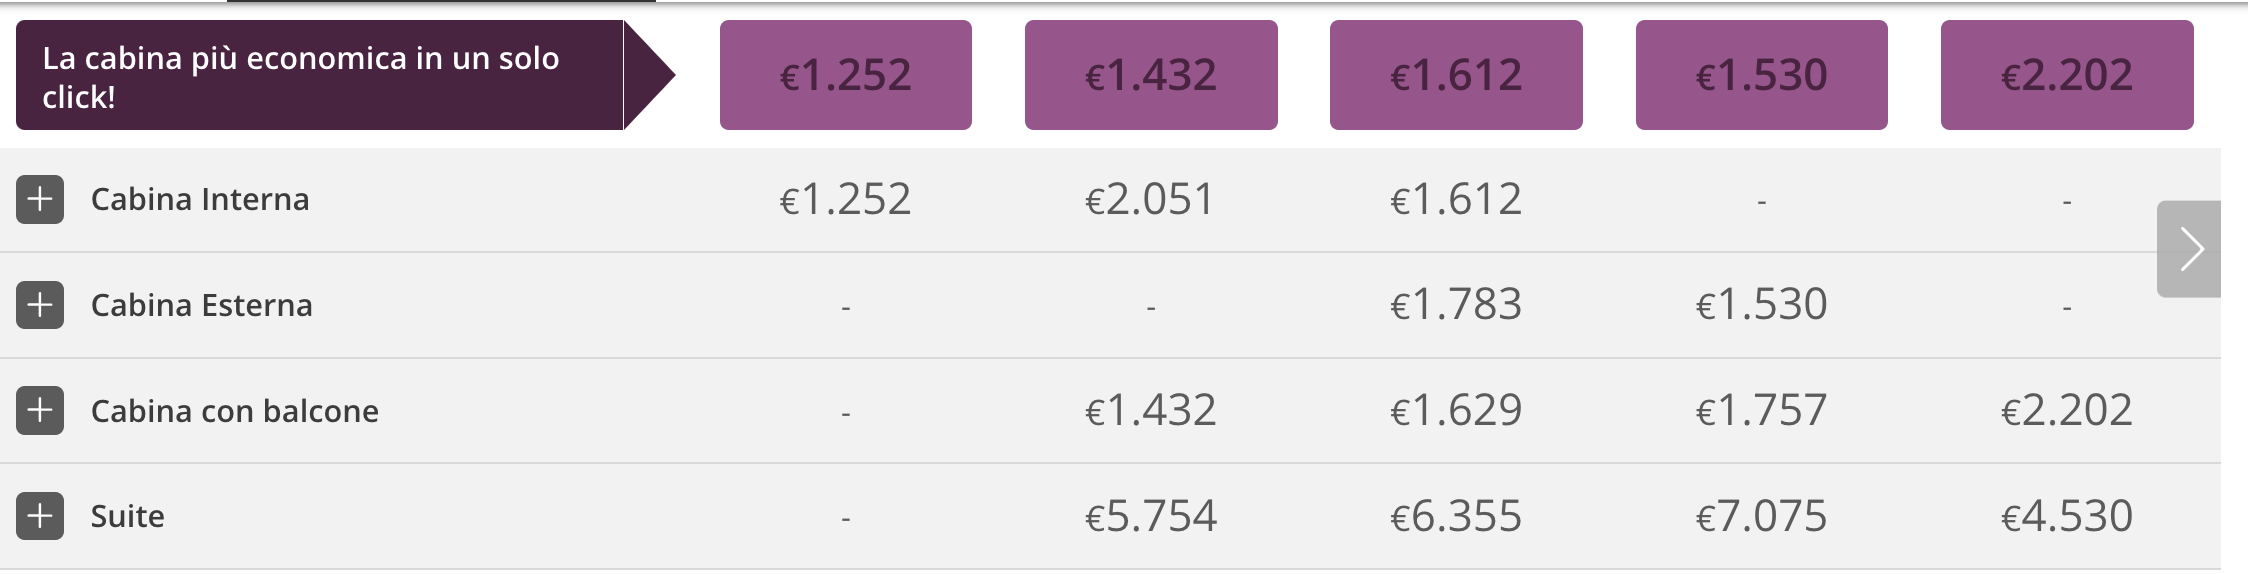Select the cheapest cabin button €1.432
The height and width of the screenshot is (574, 2248).
coord(1151,75)
